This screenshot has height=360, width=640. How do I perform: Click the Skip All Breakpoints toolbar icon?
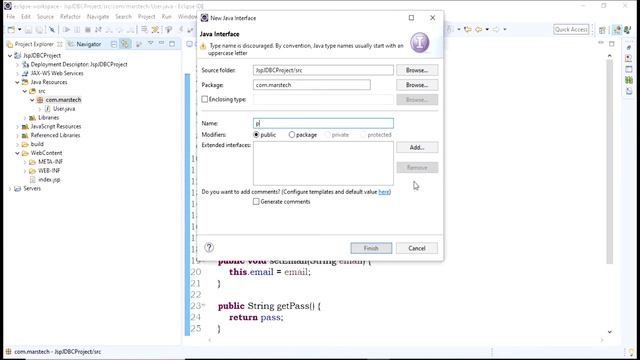52,29
